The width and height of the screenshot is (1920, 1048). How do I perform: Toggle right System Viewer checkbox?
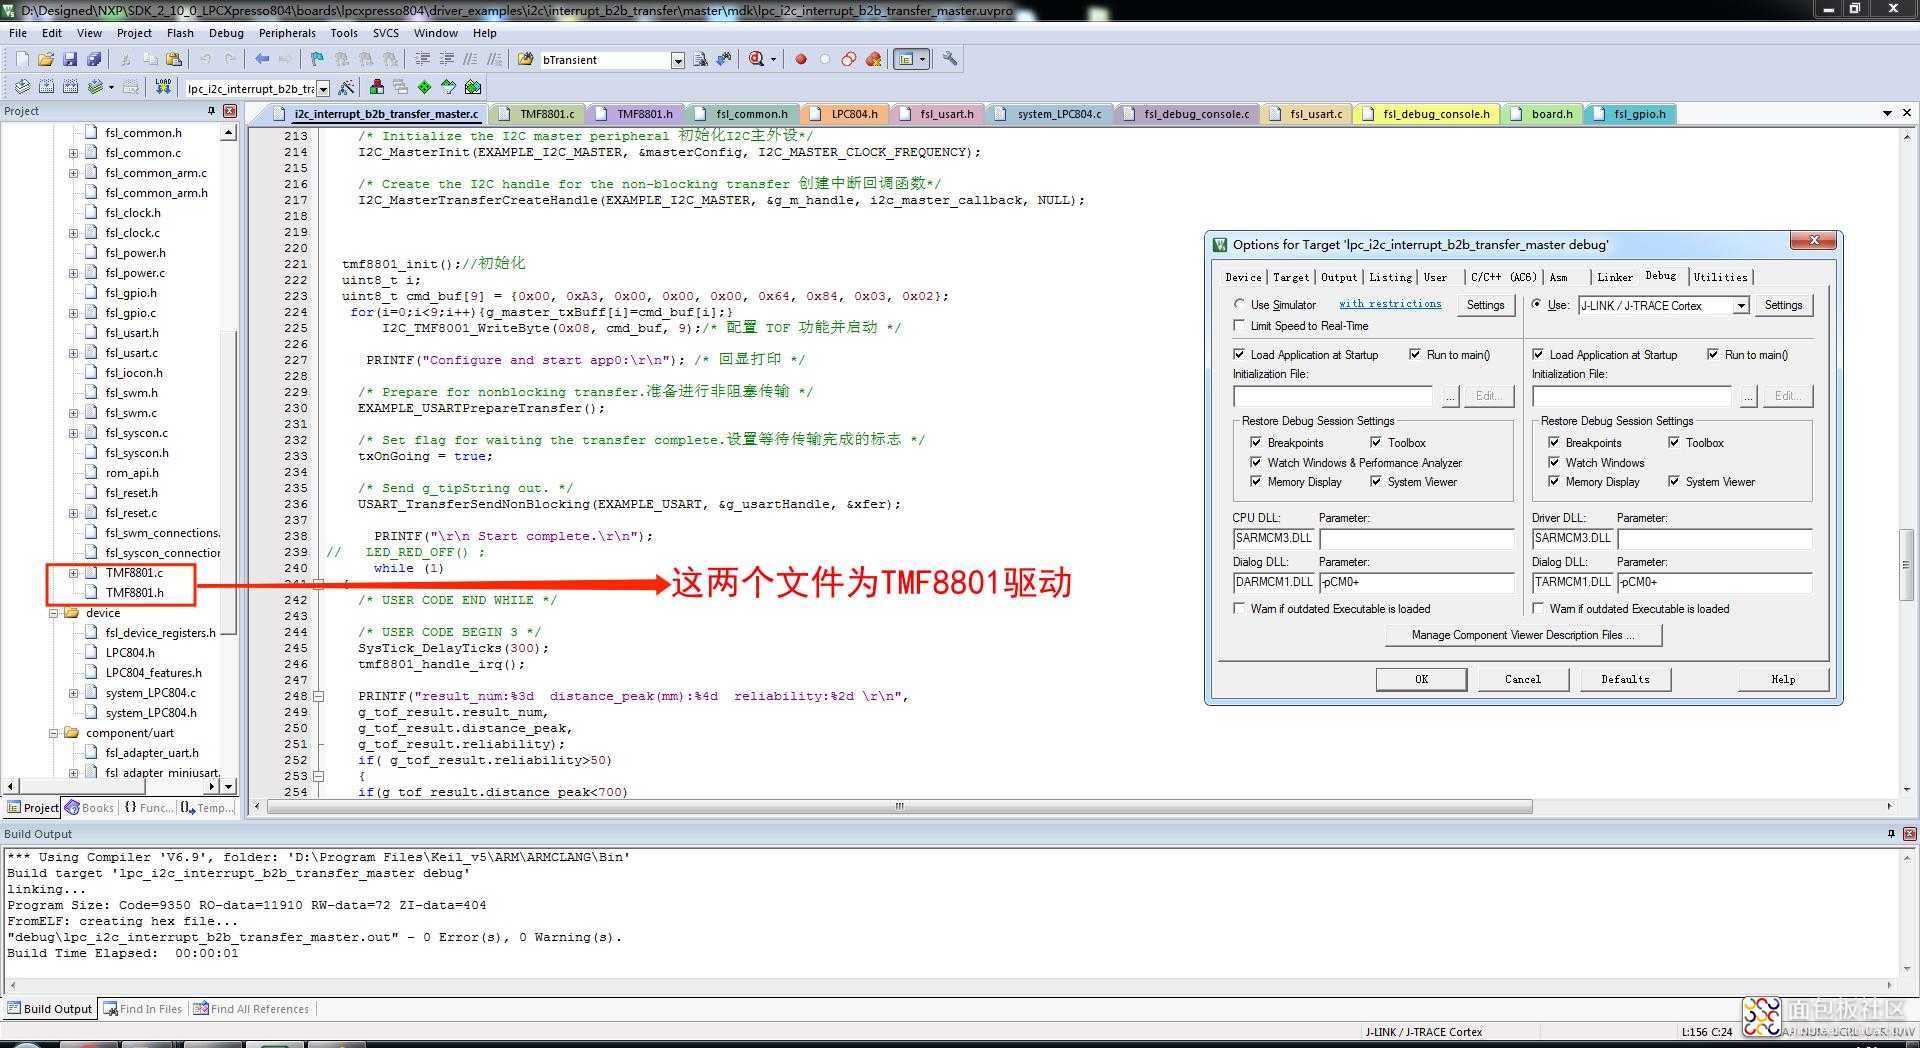click(x=1674, y=481)
